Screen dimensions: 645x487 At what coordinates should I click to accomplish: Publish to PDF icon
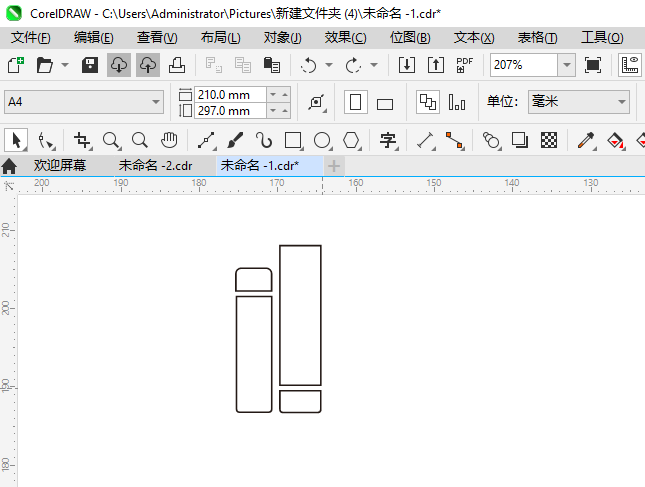coord(465,65)
